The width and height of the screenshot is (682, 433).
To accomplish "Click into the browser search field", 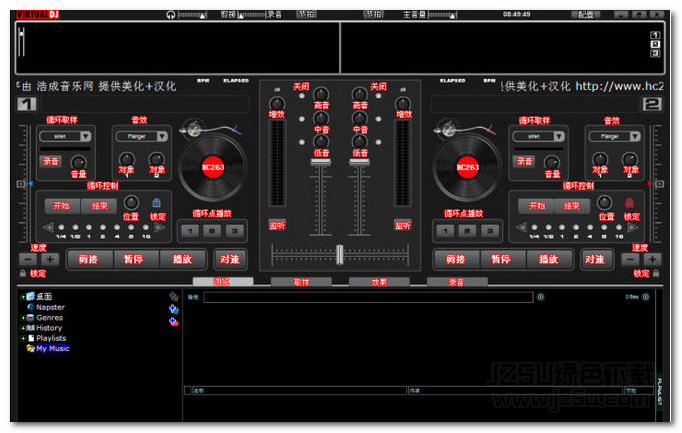I will coord(368,297).
